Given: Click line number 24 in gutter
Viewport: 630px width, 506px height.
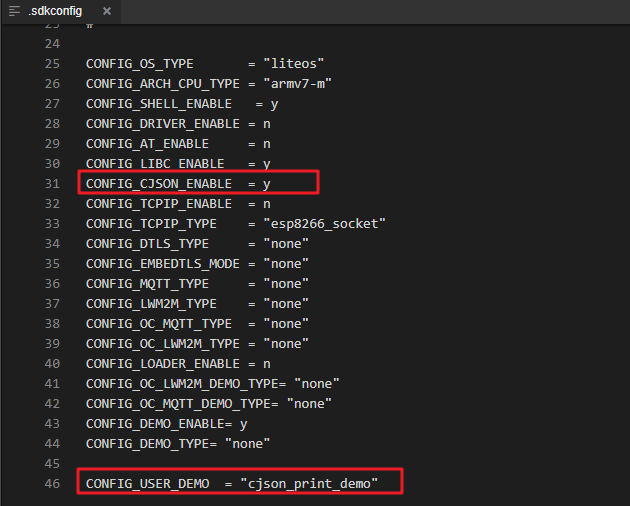Looking at the screenshot, I should pyautogui.click(x=52, y=43).
